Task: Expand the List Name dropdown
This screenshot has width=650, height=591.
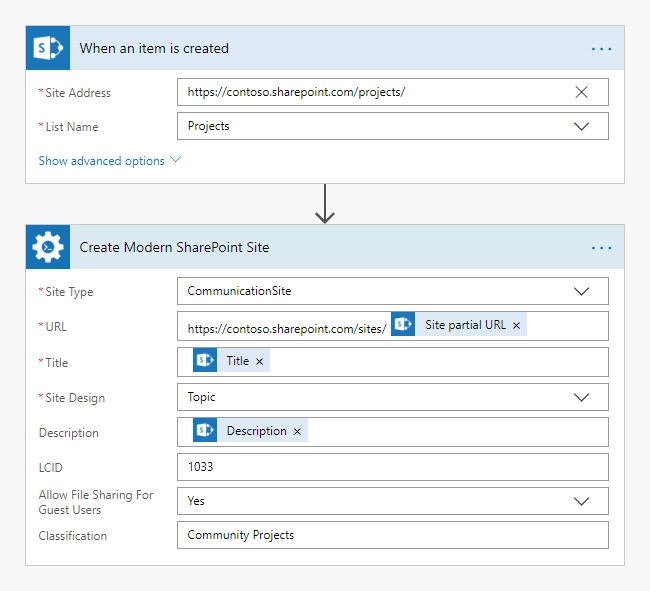Action: point(581,126)
